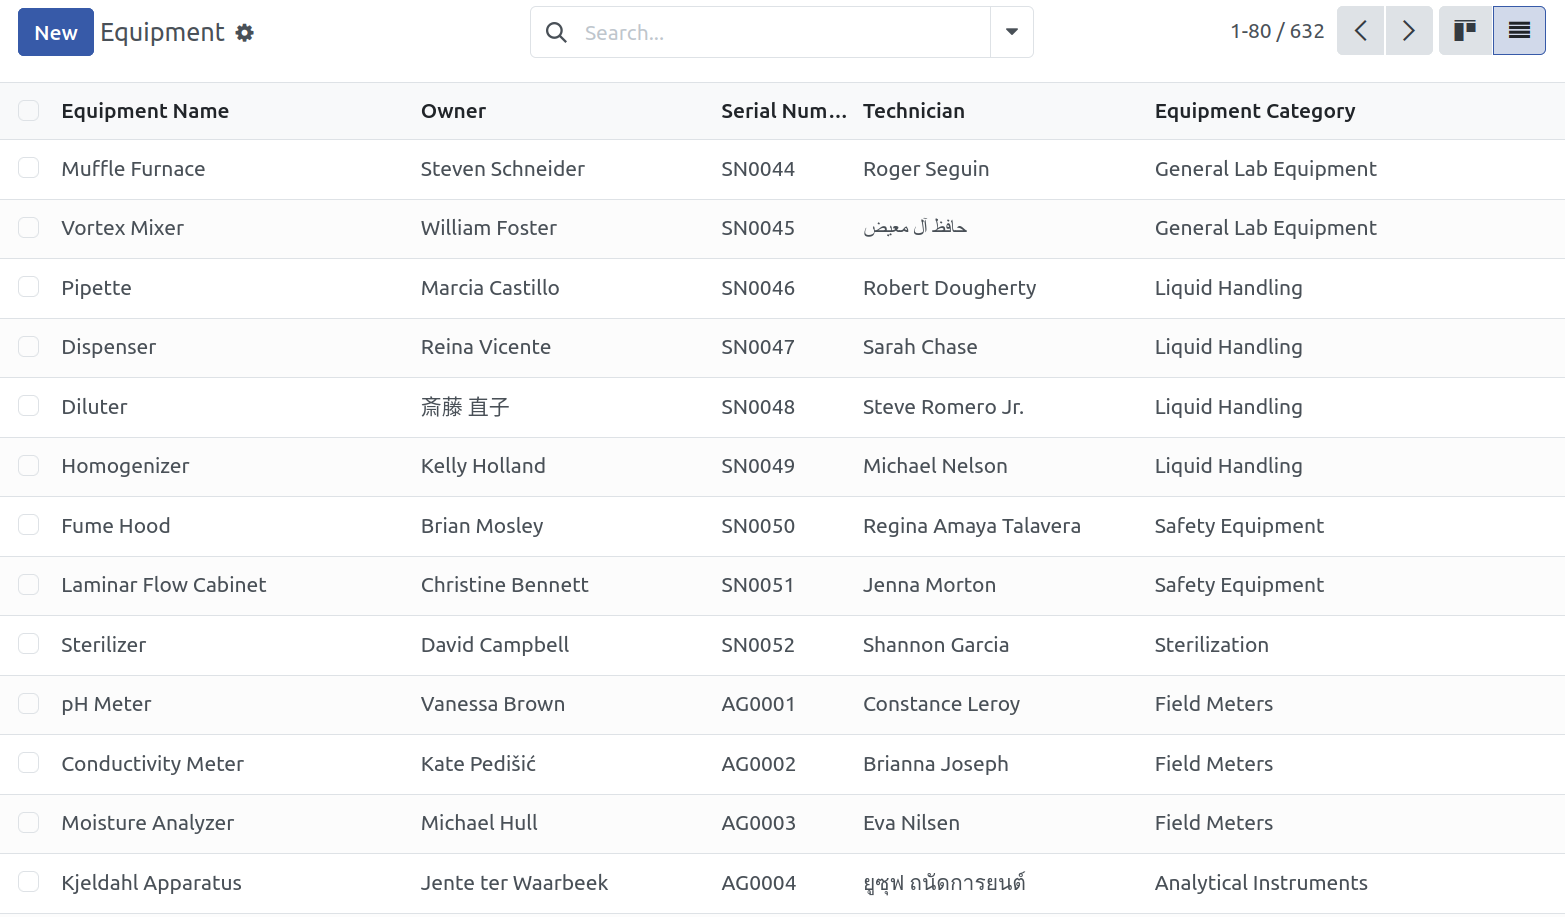Sort by the Equipment Category column header

click(x=1255, y=111)
